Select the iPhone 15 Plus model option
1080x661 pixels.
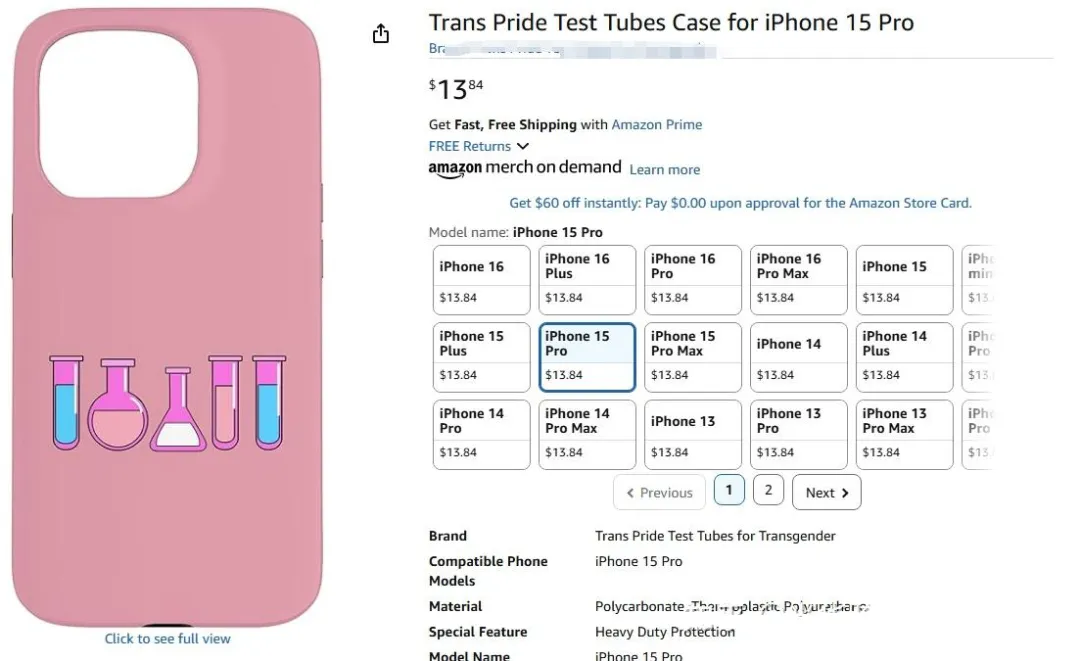(483, 357)
